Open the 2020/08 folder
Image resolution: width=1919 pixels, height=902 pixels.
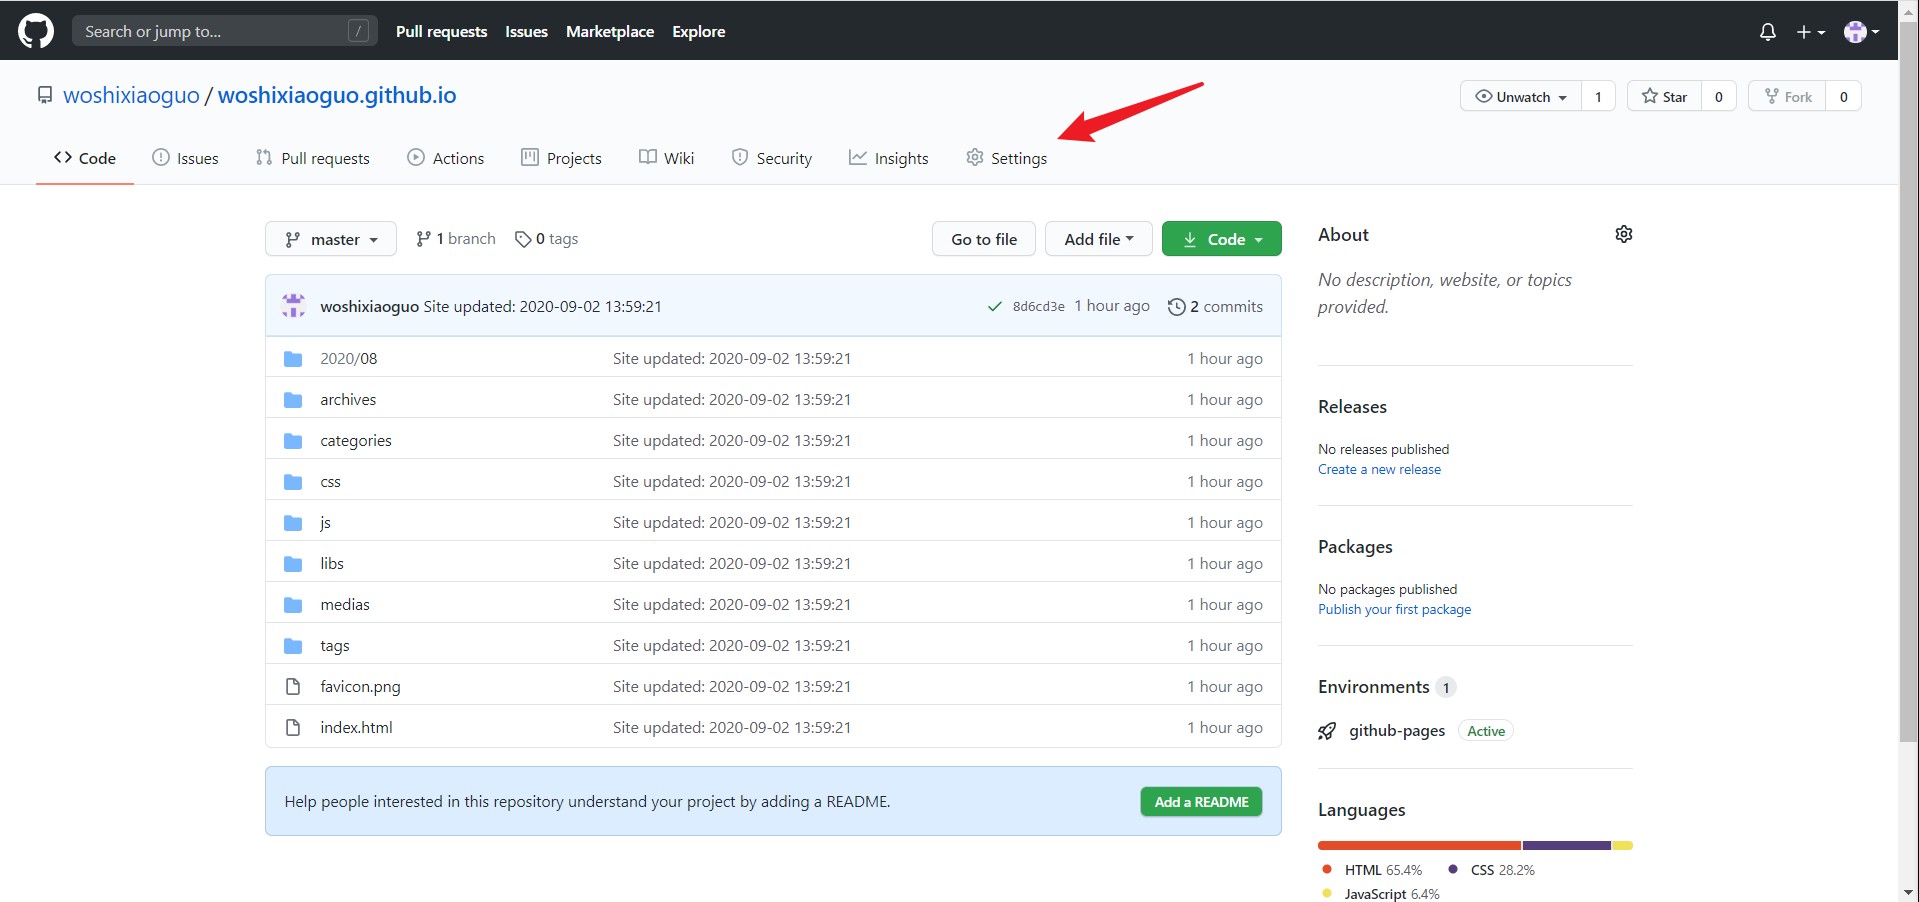click(x=348, y=358)
